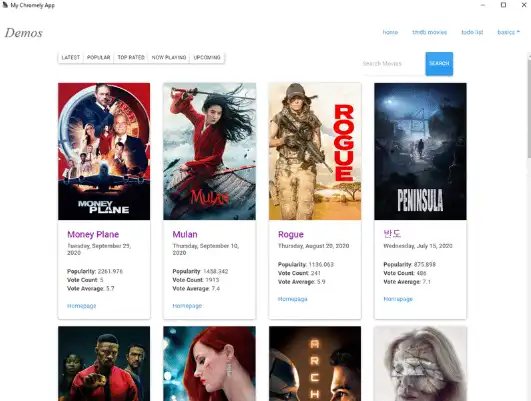Open the Mulan poster image
Viewport: 531px width, 401px height.
click(x=209, y=151)
